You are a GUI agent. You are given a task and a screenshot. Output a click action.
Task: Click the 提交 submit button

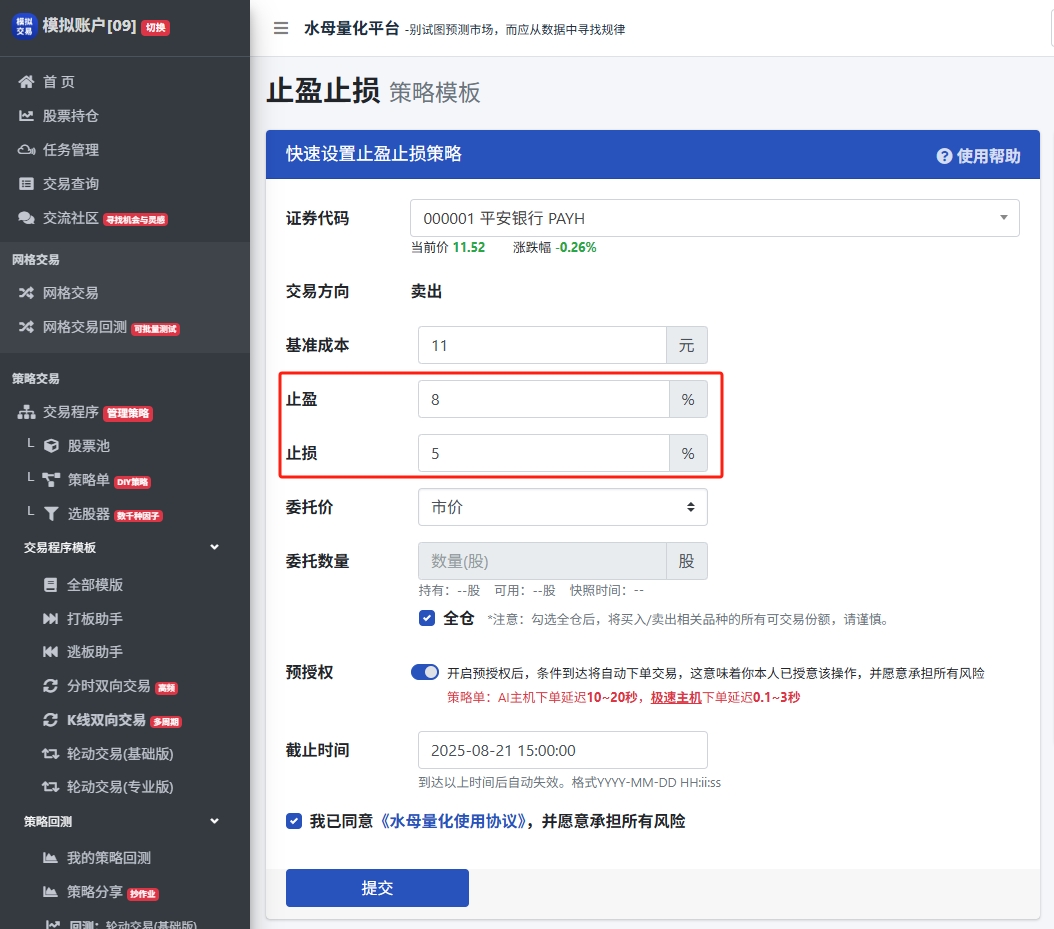click(377, 888)
